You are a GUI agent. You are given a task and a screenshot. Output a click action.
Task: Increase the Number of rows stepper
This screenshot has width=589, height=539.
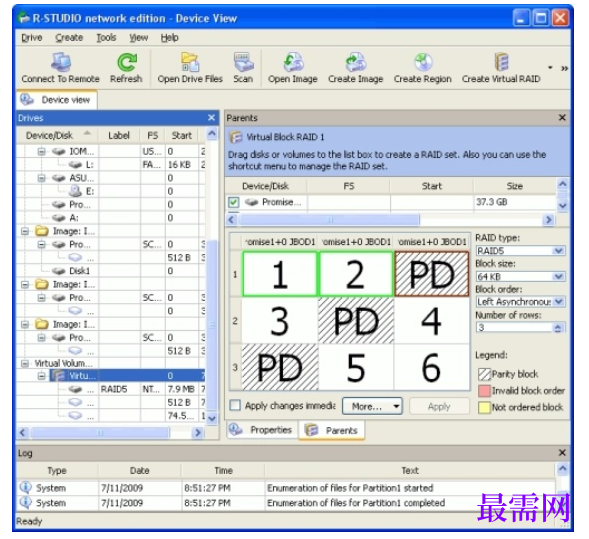[558, 326]
